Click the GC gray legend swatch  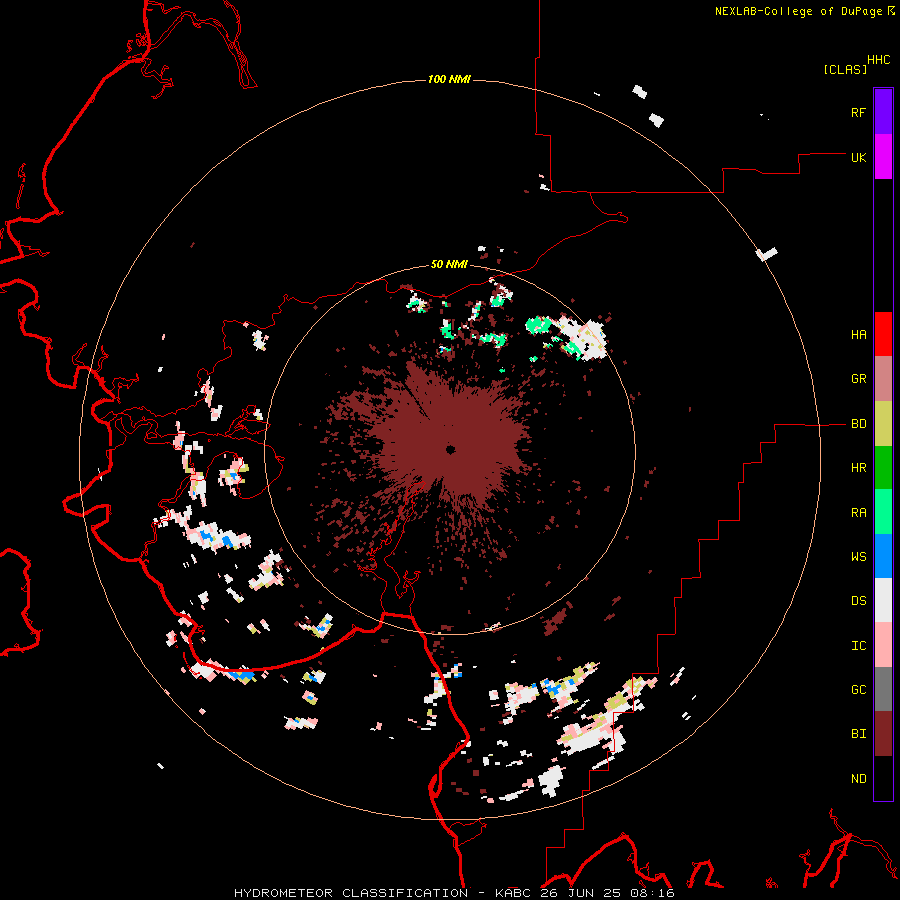coord(883,689)
